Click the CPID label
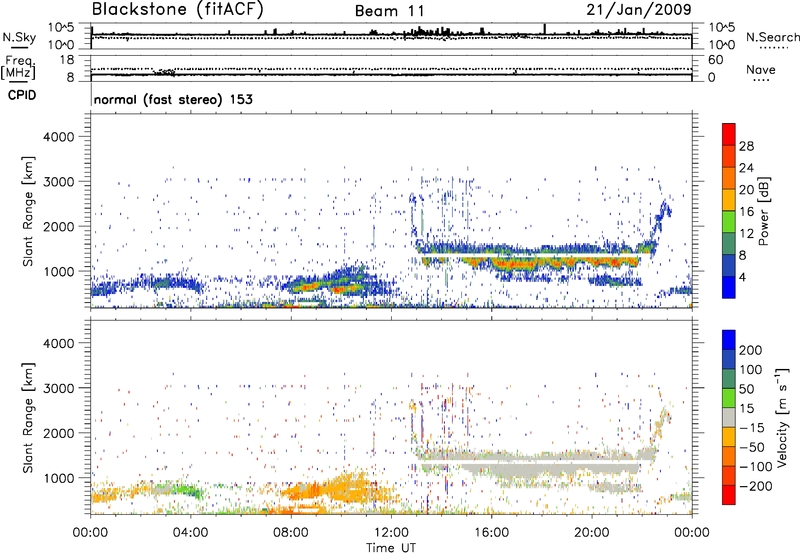The height and width of the screenshot is (554, 800). pyautogui.click(x=22, y=95)
